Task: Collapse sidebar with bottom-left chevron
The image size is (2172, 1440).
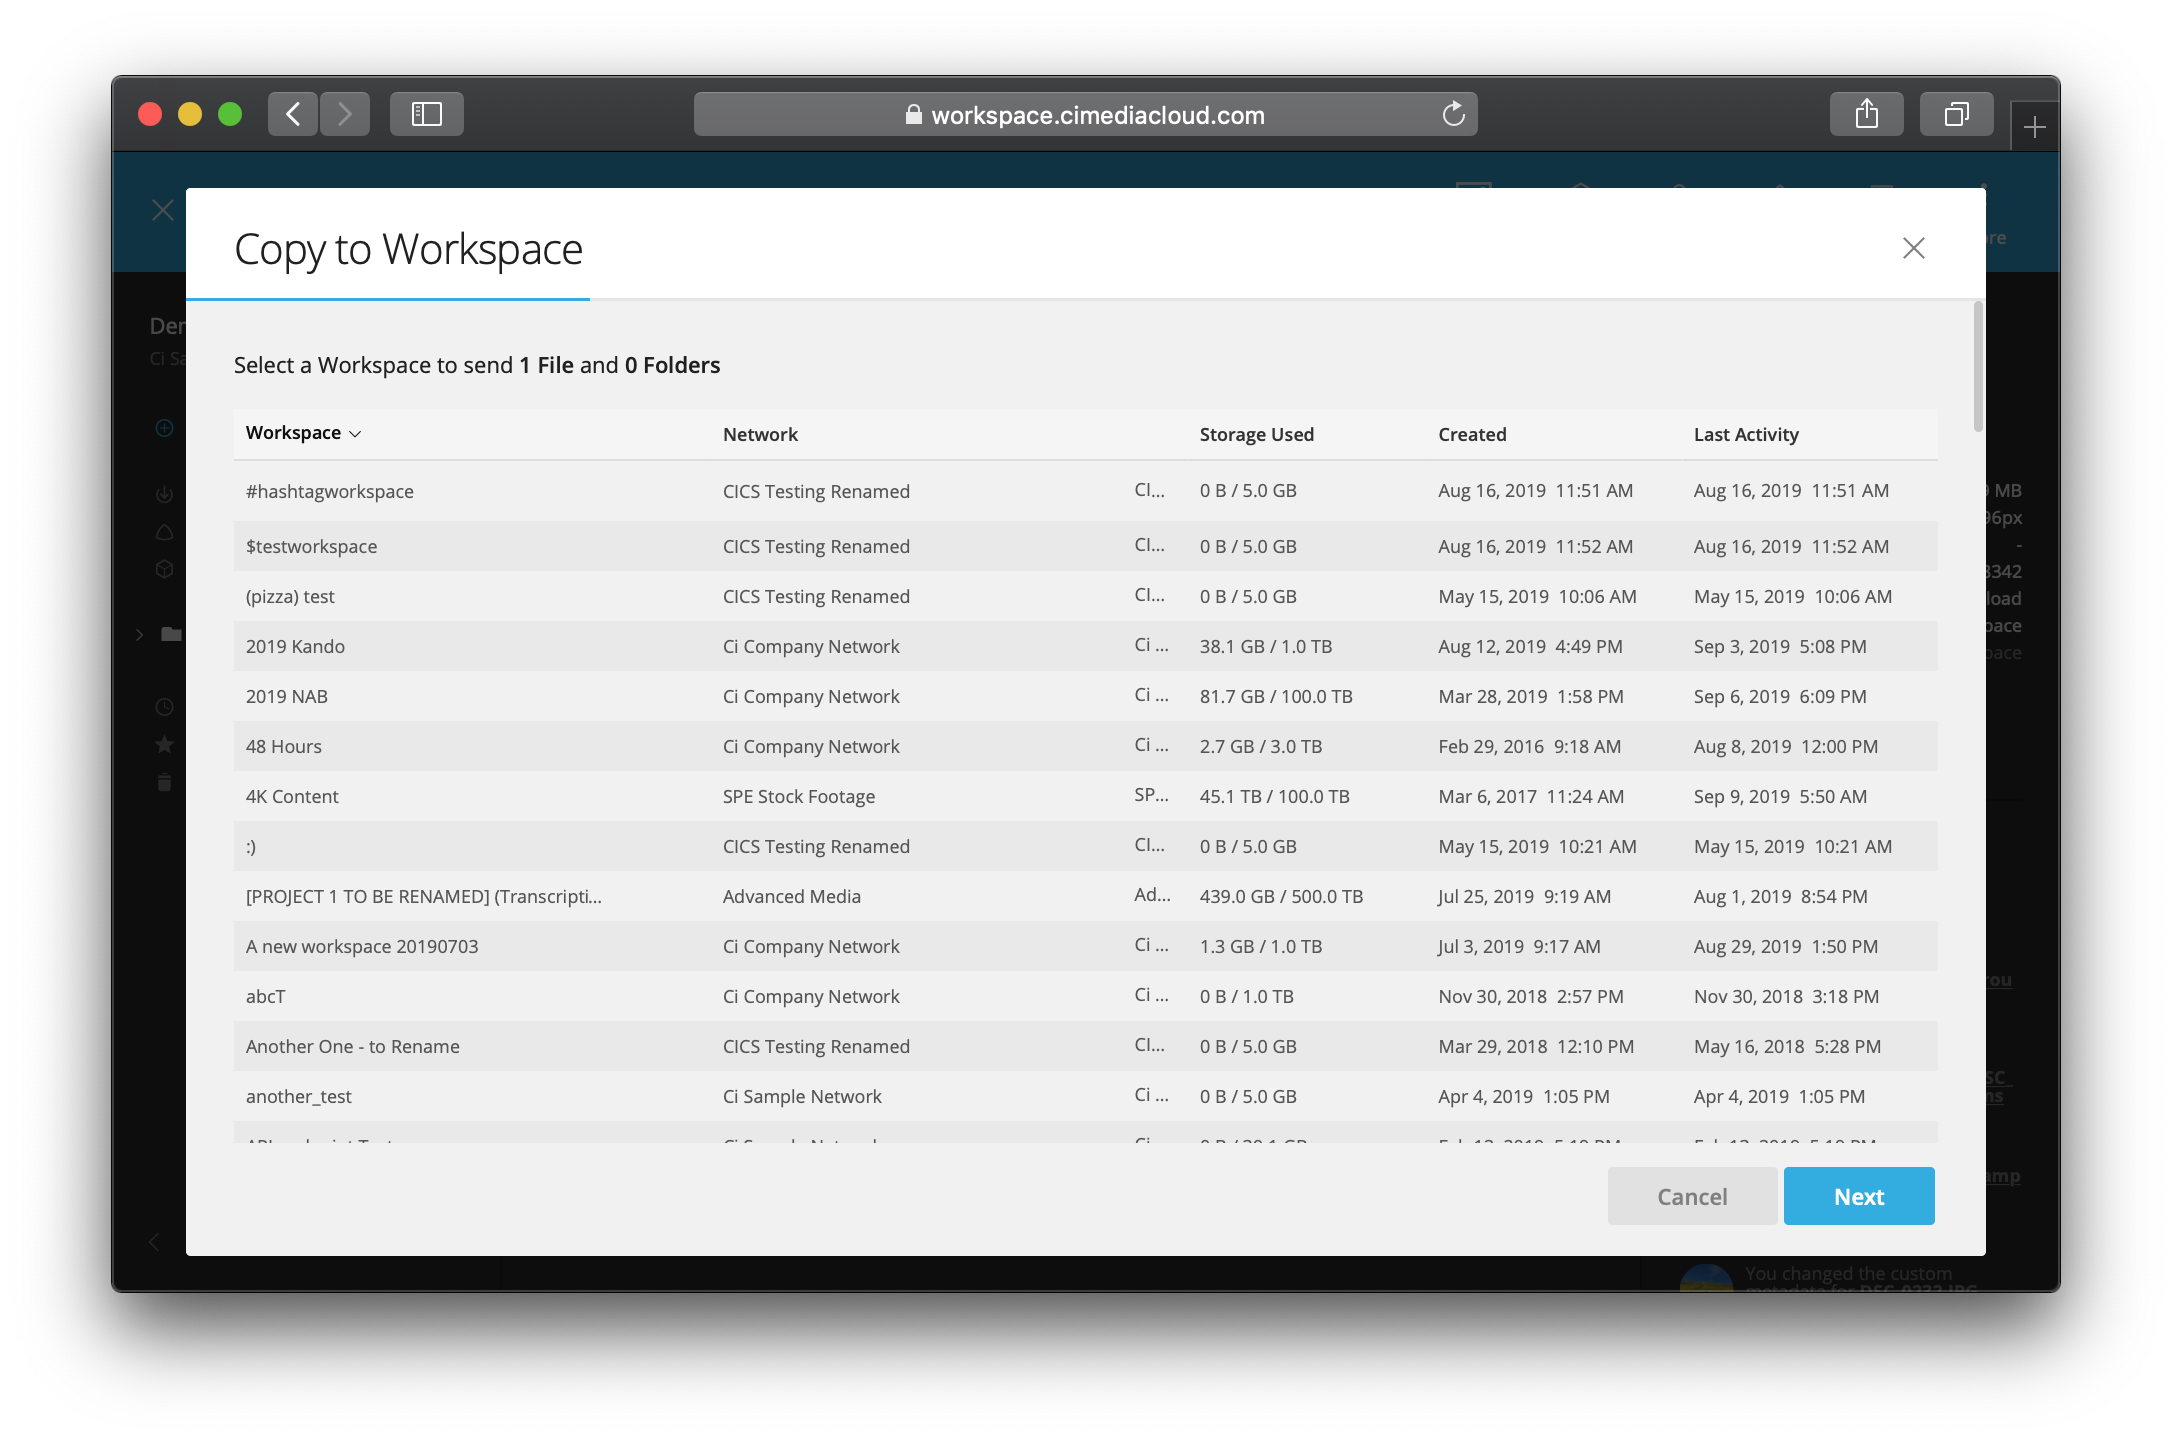Action: point(154,1242)
